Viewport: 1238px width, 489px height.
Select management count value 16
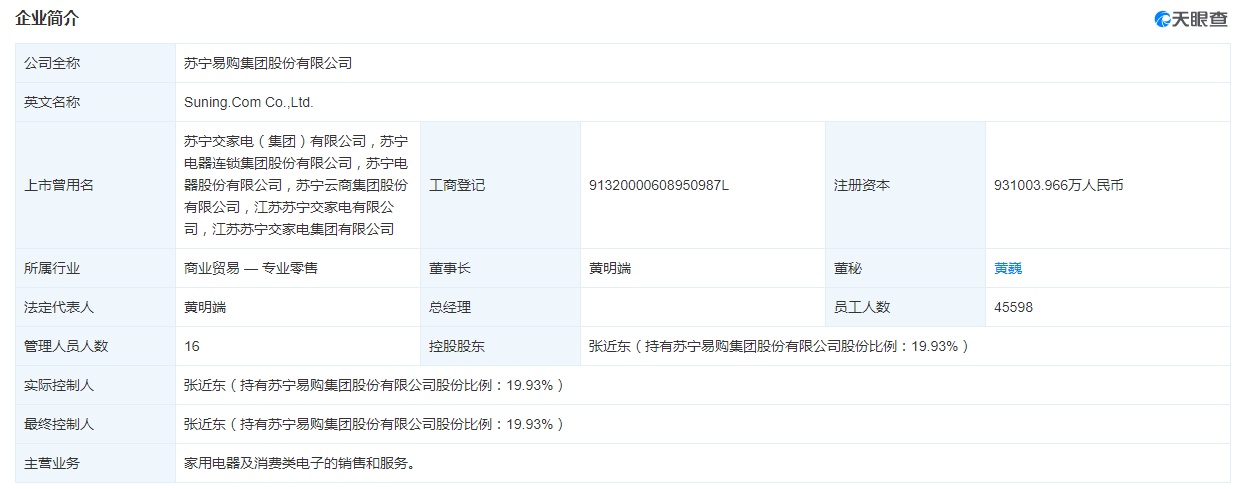tap(192, 346)
